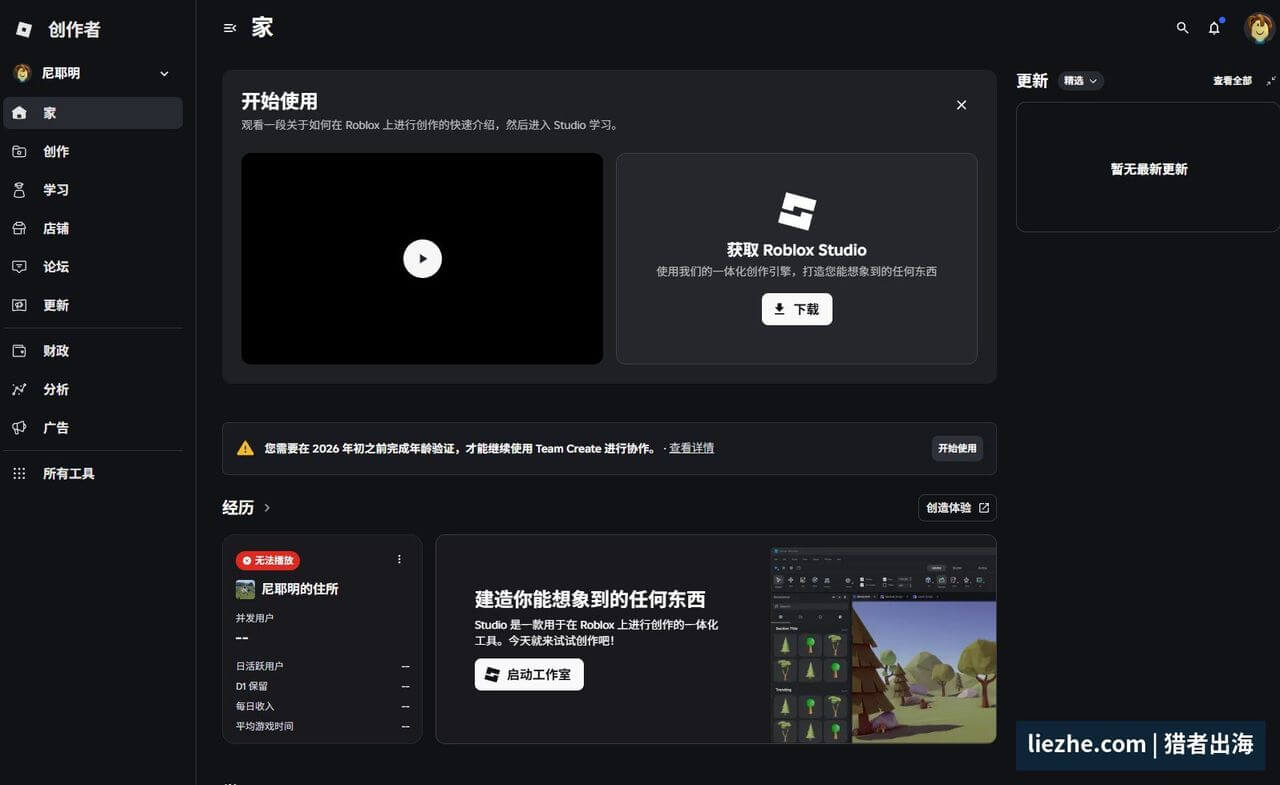Open the 查看详情 link in the warning
The image size is (1280, 785).
(691, 448)
